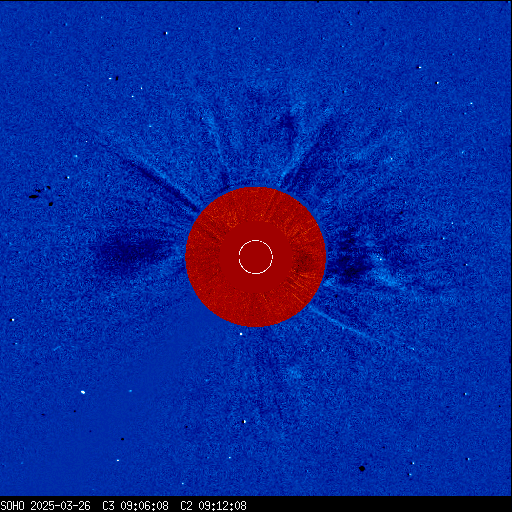The height and width of the screenshot is (512, 512).
Task: Click the star directly below the disk near the bottom
Action: coord(244,422)
